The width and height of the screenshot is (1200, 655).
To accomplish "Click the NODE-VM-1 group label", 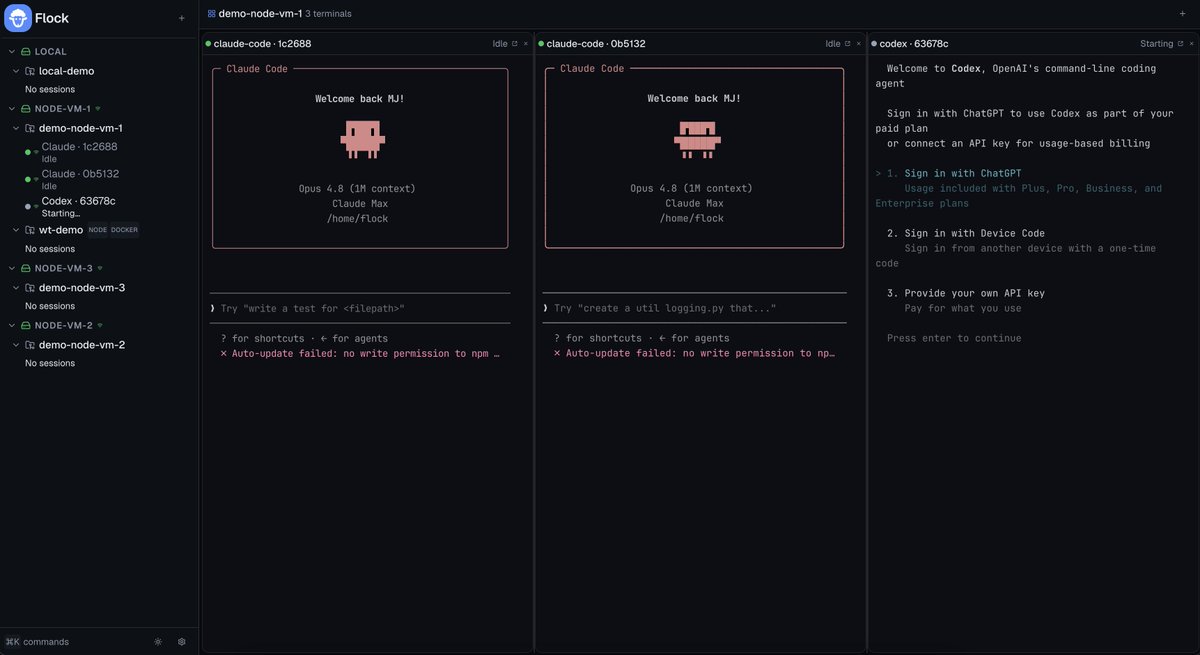I will pyautogui.click(x=63, y=108).
